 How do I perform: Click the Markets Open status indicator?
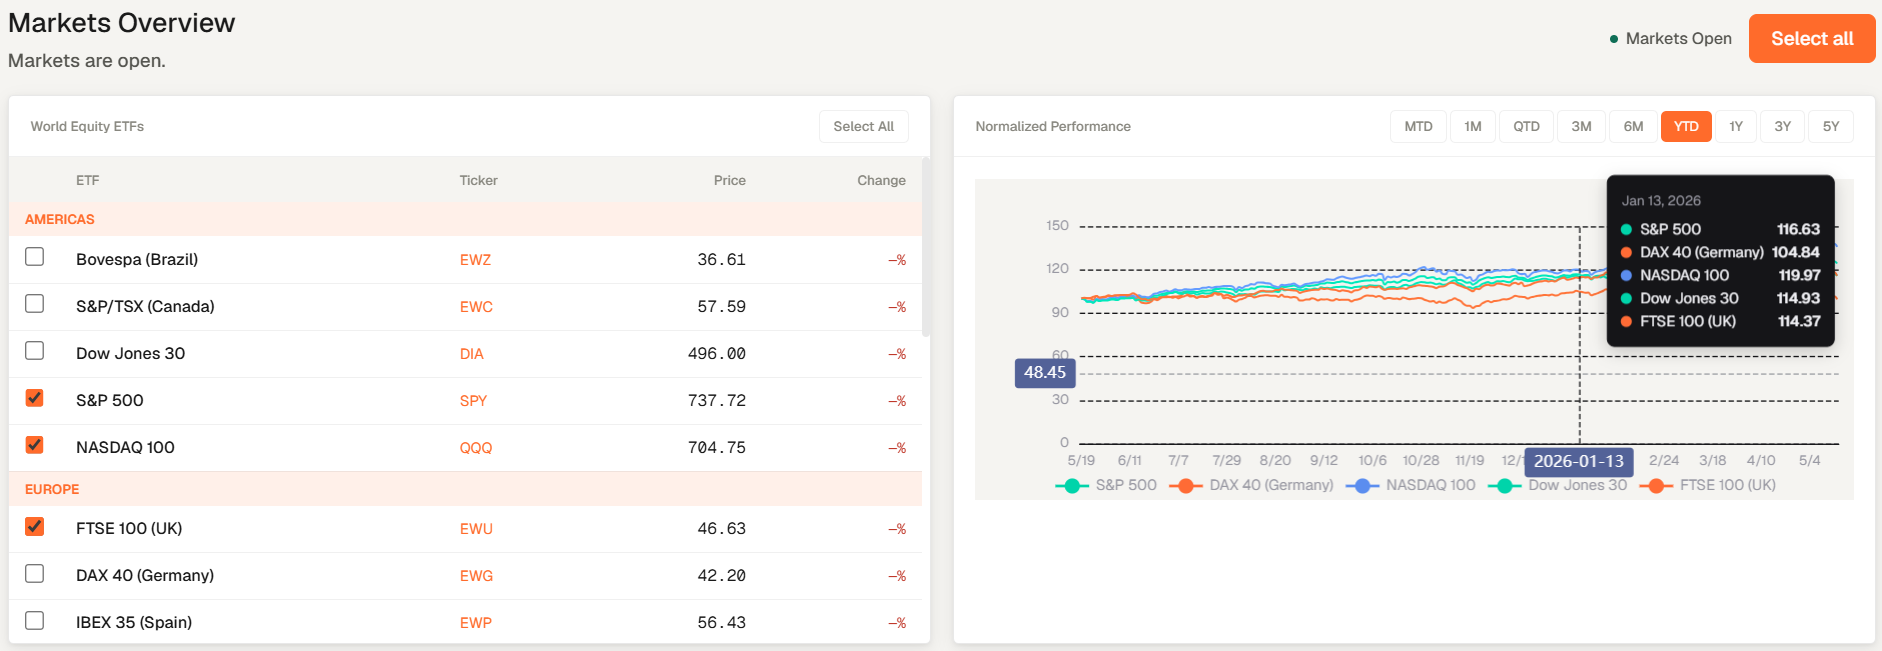pyautogui.click(x=1670, y=39)
